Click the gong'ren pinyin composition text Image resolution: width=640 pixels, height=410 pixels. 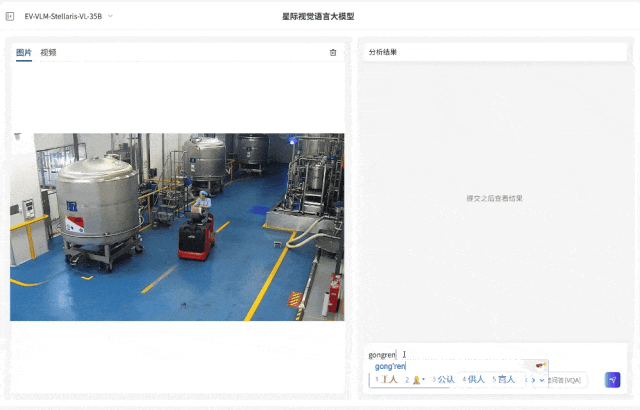pyautogui.click(x=390, y=366)
